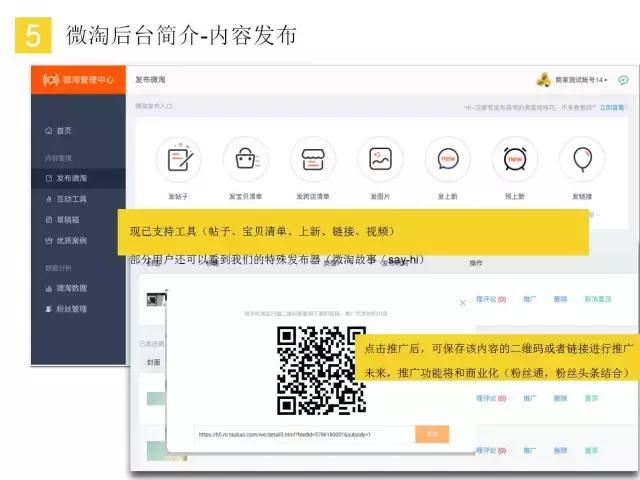
Task: Click 取消置顶 in the first content row
Action: click(x=598, y=299)
